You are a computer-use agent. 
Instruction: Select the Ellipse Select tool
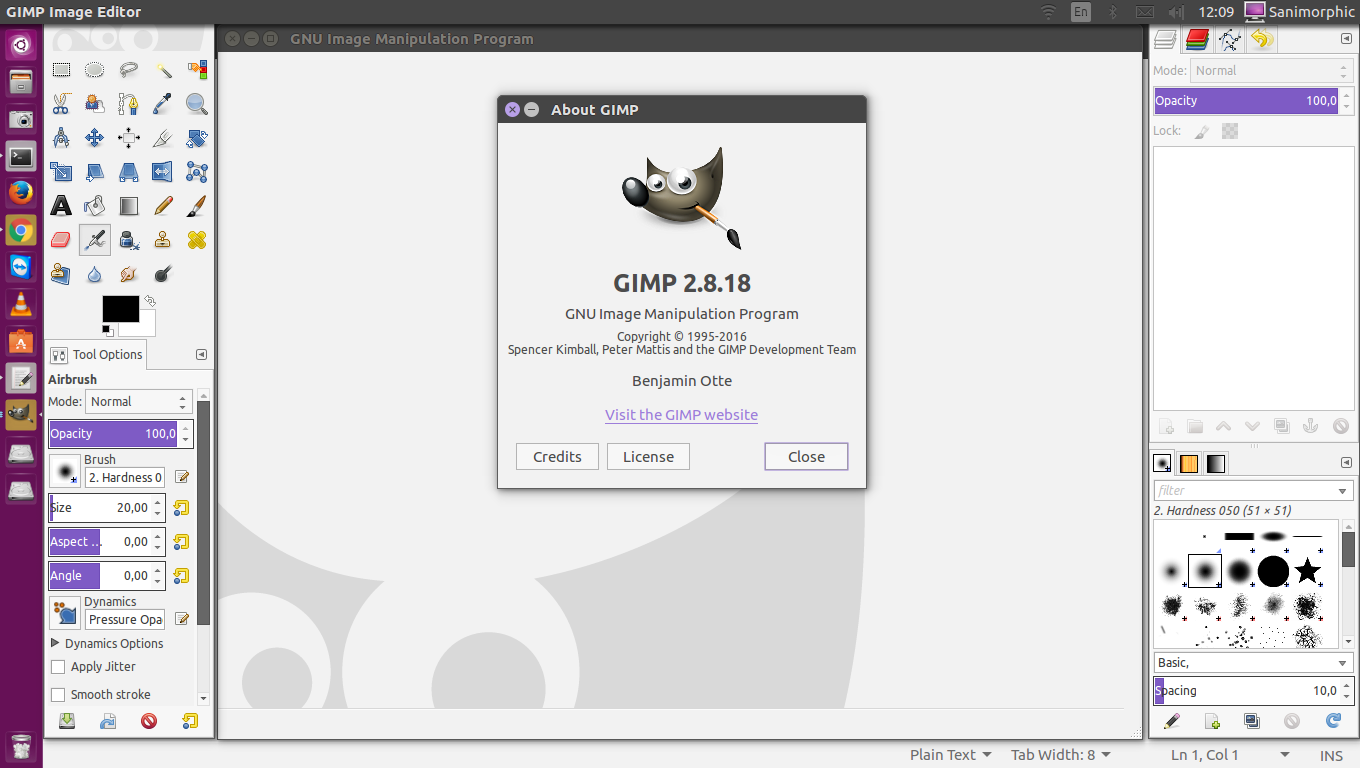tap(95, 70)
